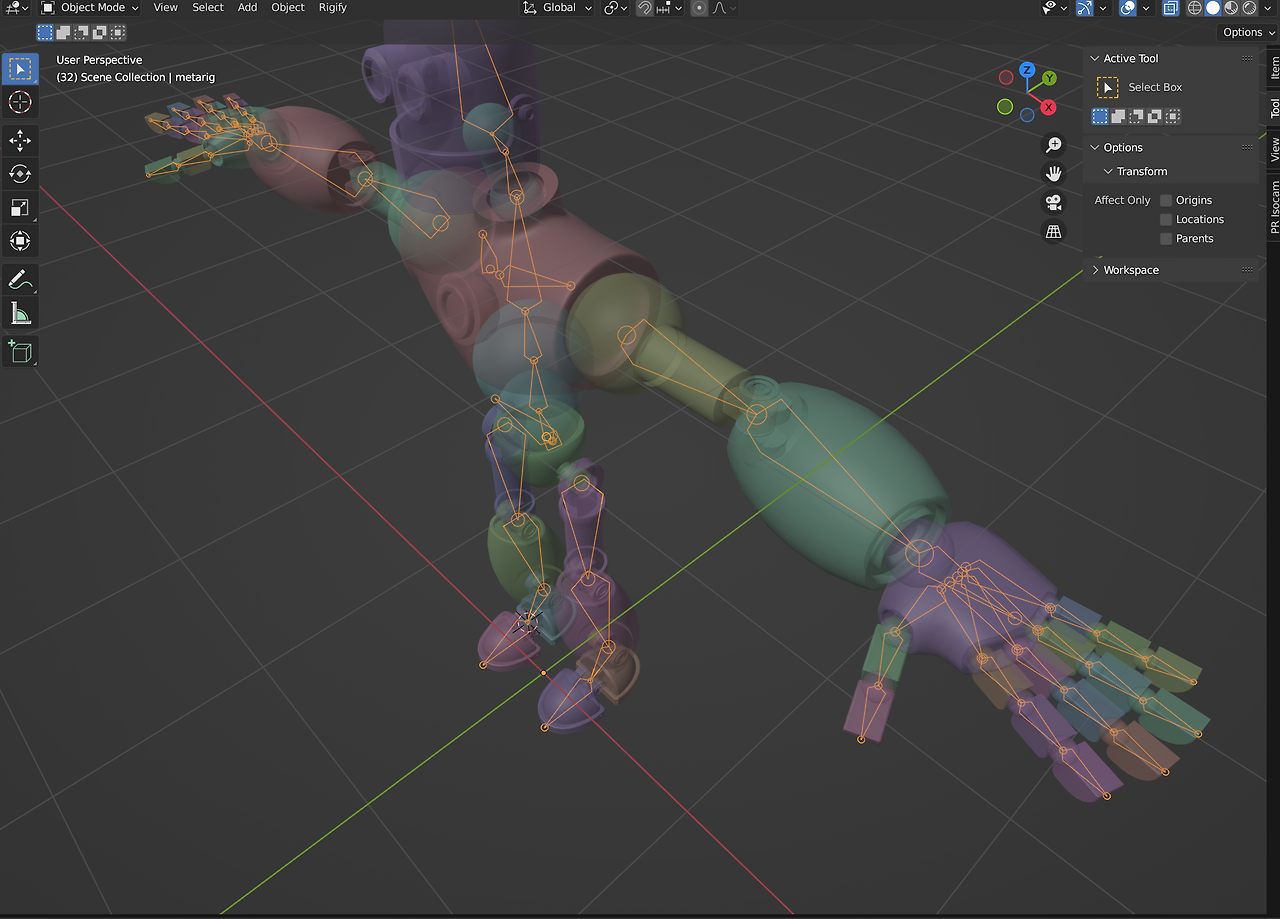The image size is (1280, 919).
Task: Select the Cursor tool in the toolbar
Action: pos(20,102)
